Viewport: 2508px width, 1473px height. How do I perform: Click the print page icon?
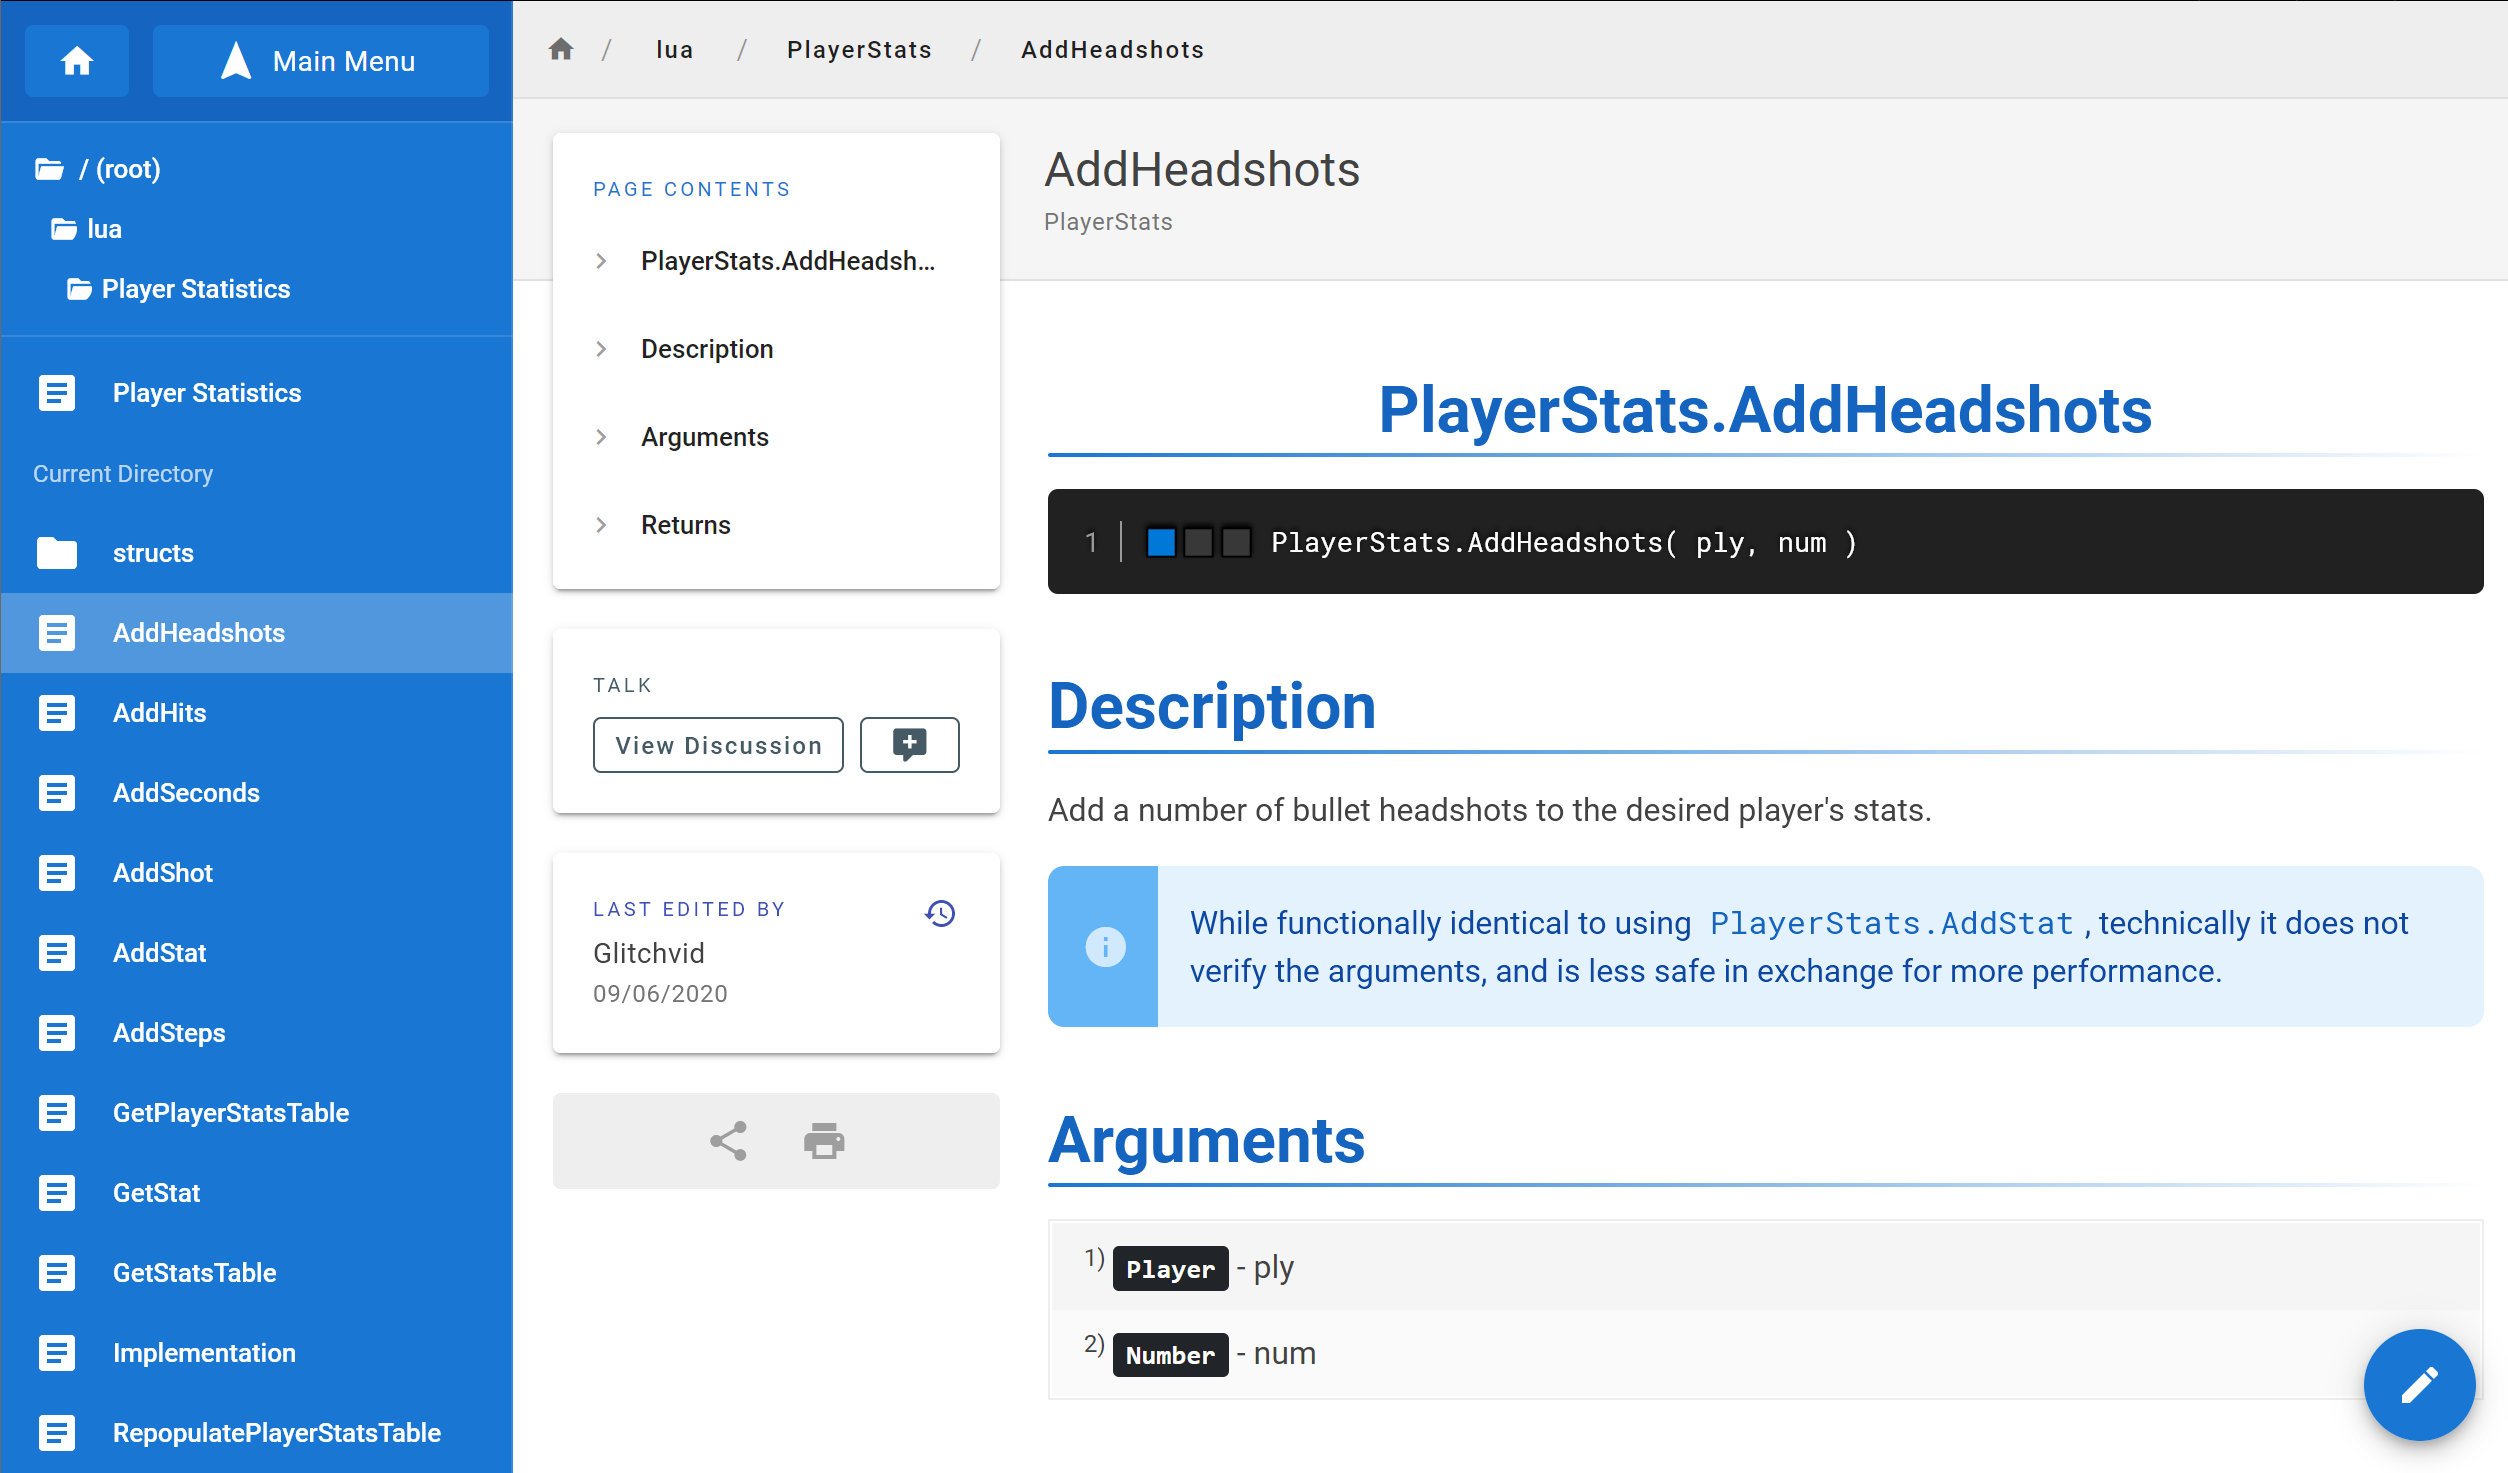tap(824, 1141)
